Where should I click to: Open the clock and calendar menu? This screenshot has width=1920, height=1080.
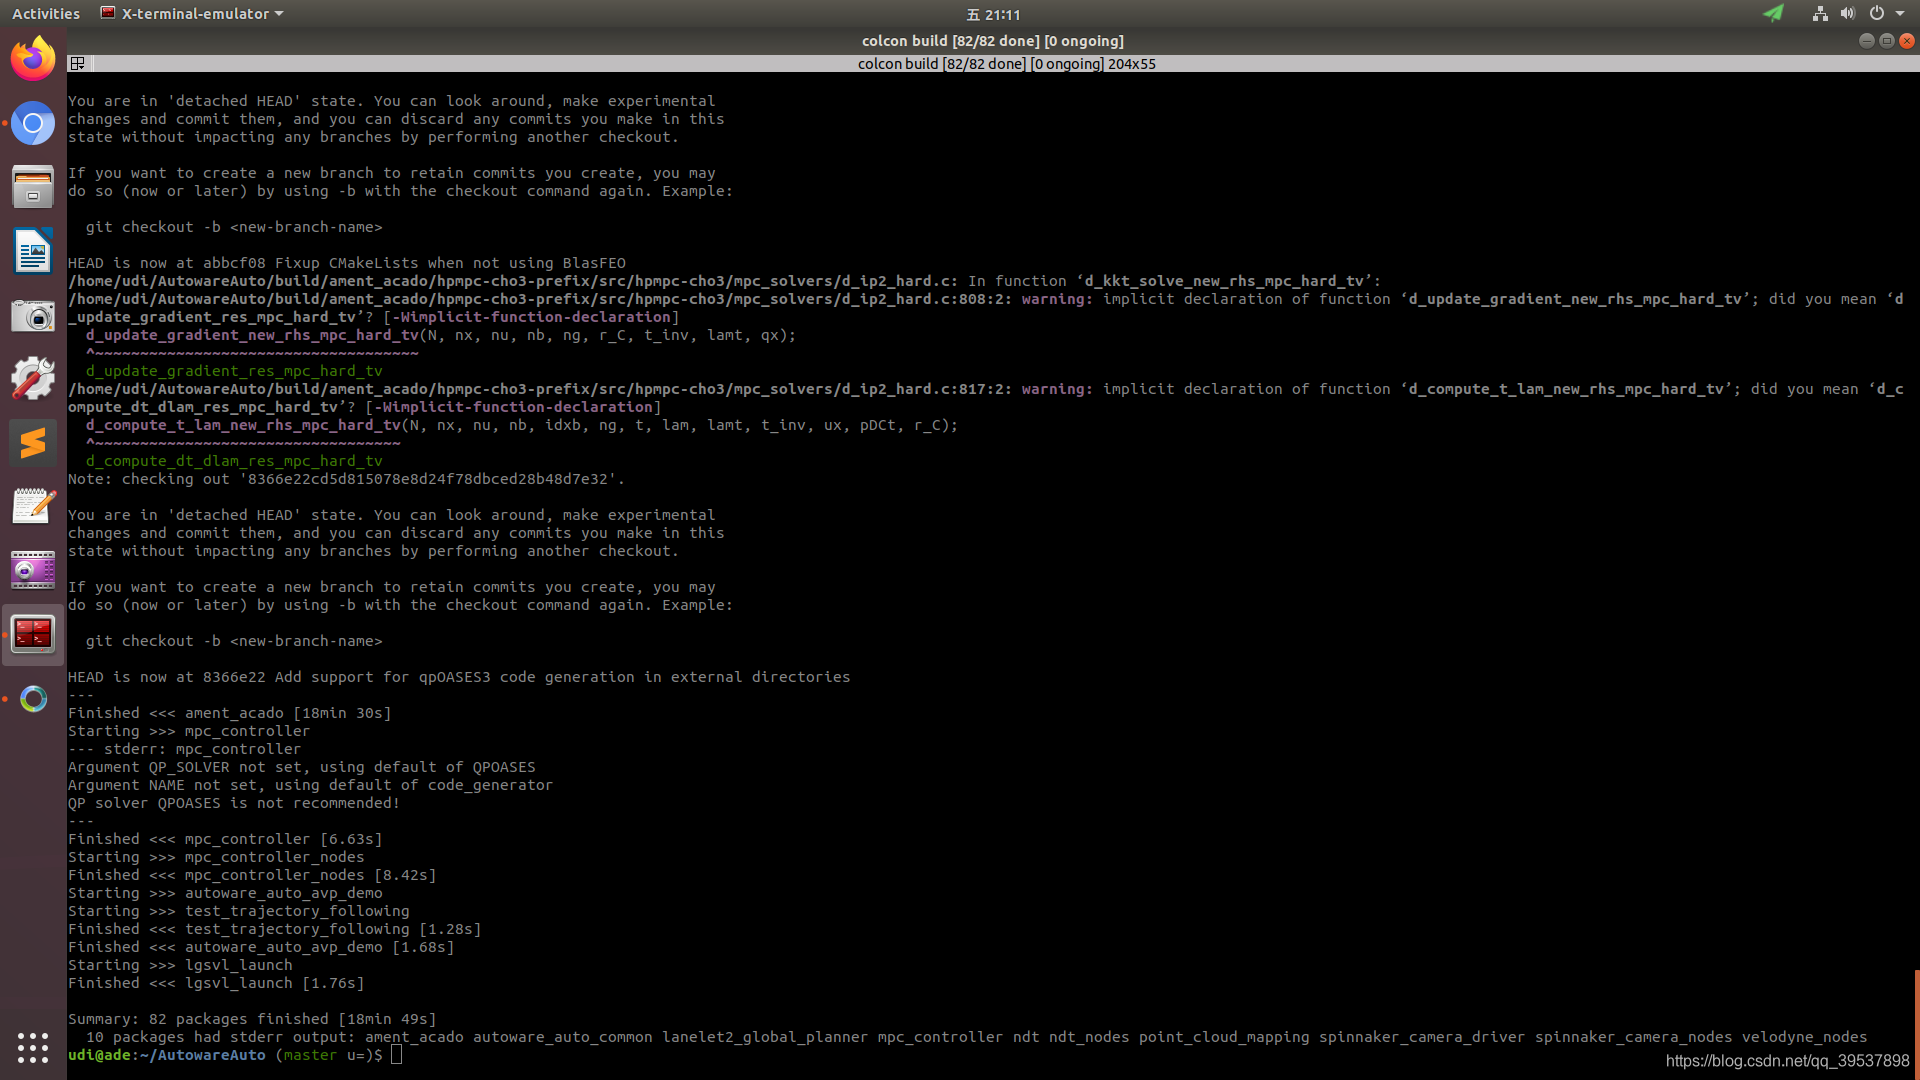993,14
